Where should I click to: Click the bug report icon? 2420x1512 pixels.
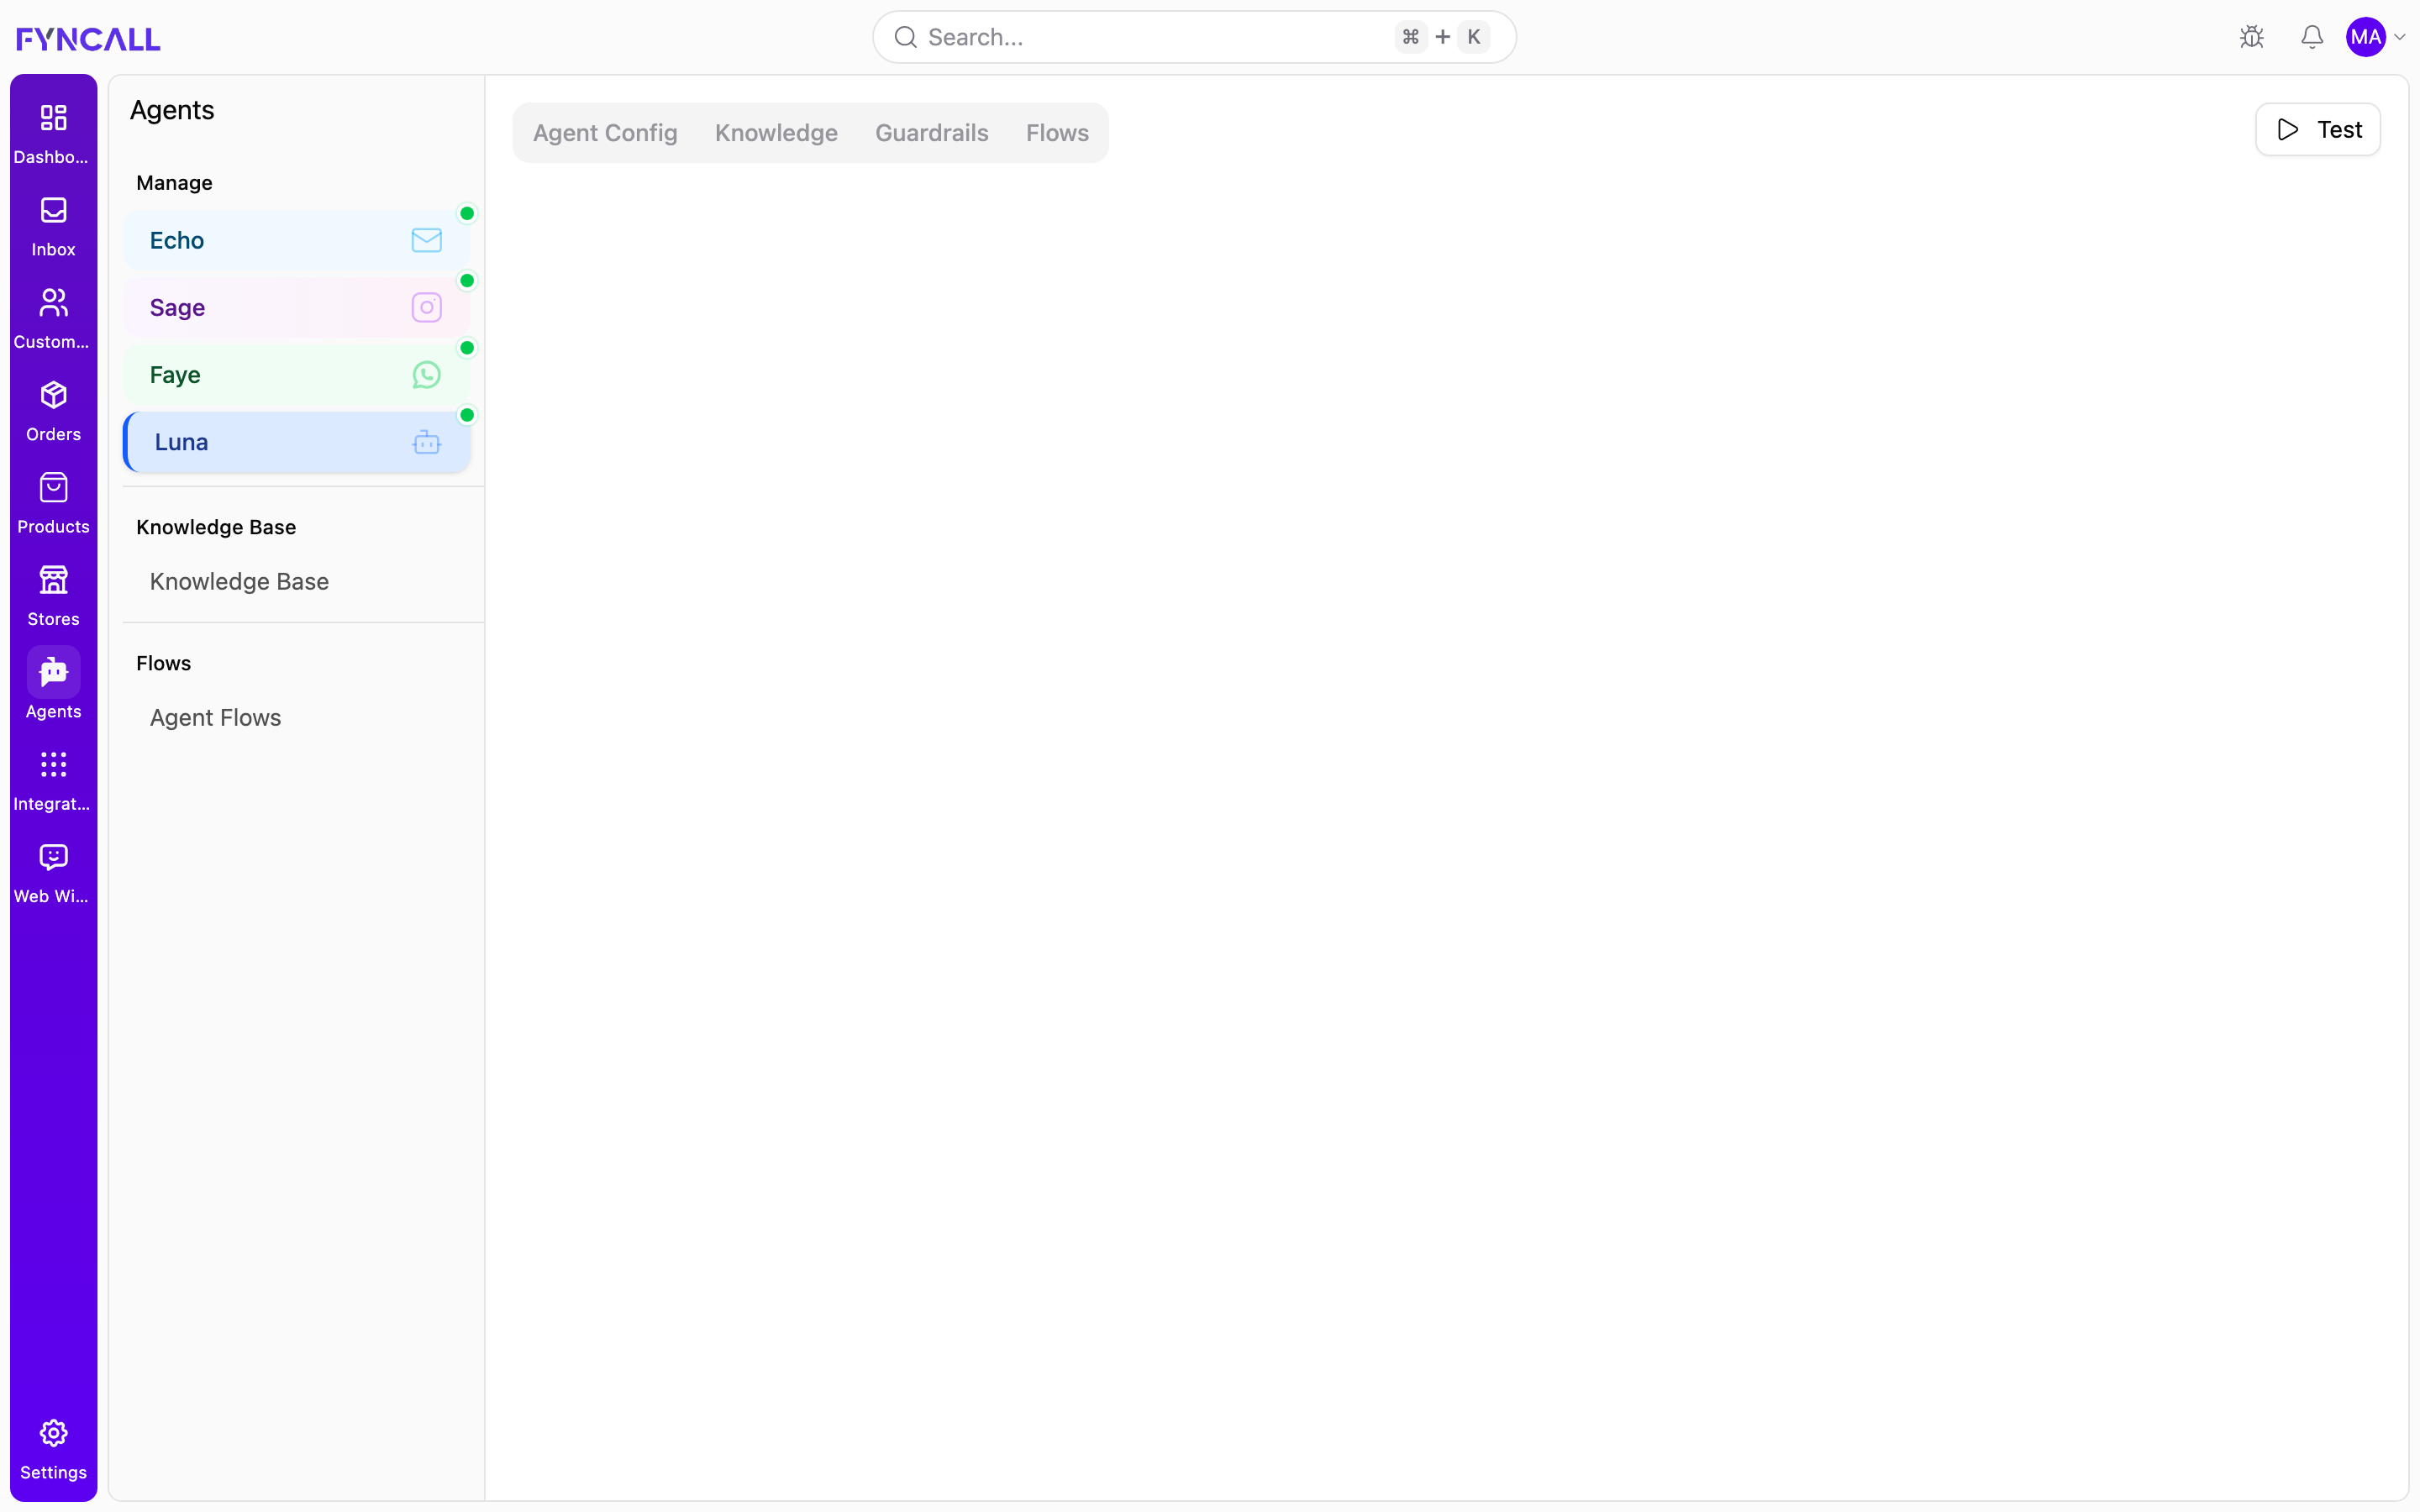(x=2252, y=37)
